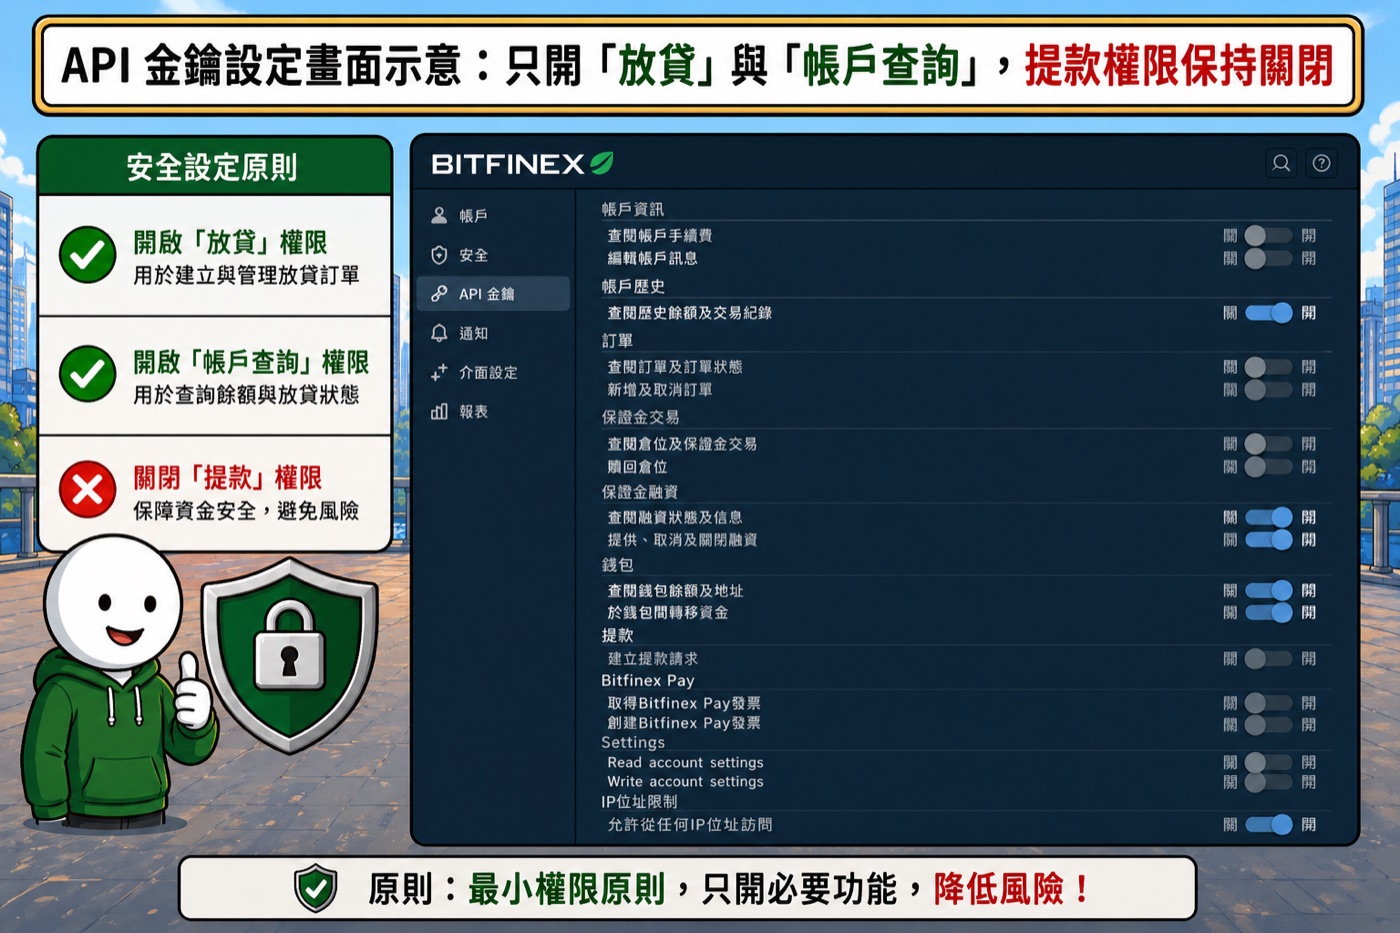
Task: Toggle 於錢包間轉移資金 switch
Action: (1268, 612)
